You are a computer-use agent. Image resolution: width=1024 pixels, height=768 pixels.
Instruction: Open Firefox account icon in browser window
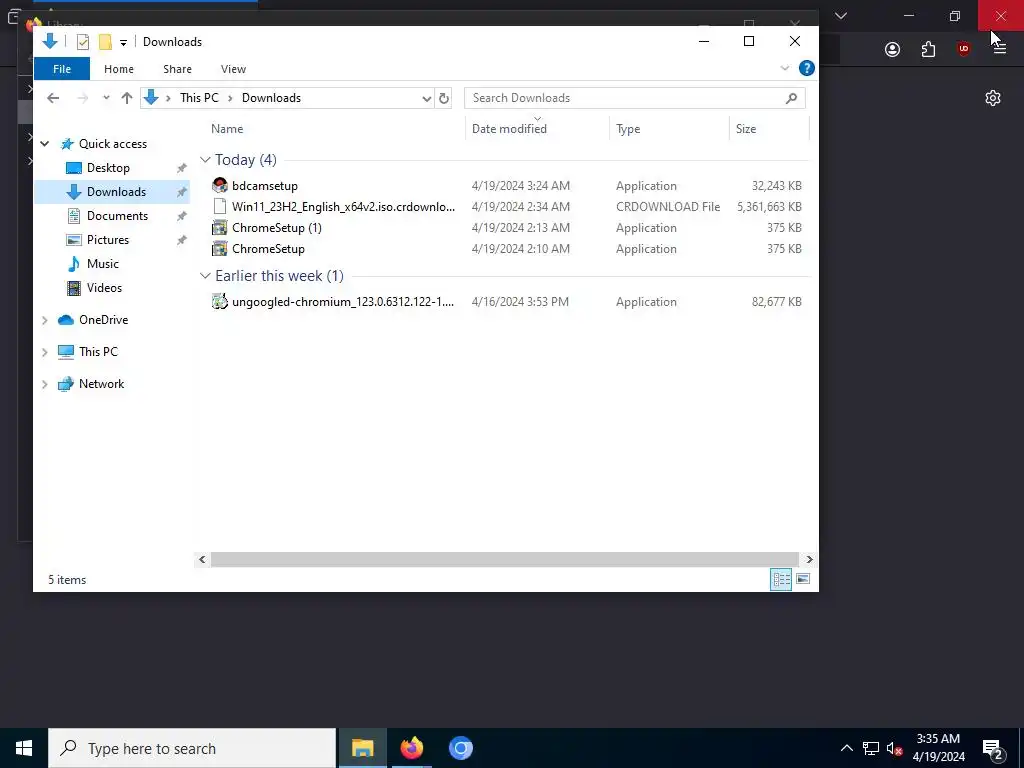pyautogui.click(x=892, y=50)
